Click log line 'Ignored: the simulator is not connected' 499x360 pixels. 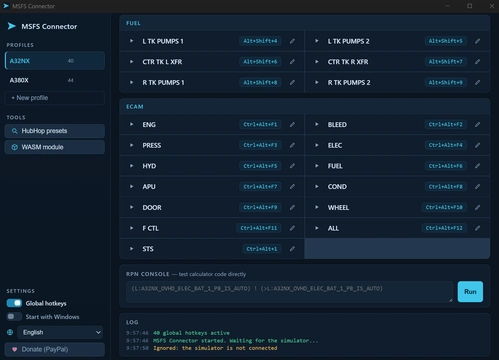(215, 348)
